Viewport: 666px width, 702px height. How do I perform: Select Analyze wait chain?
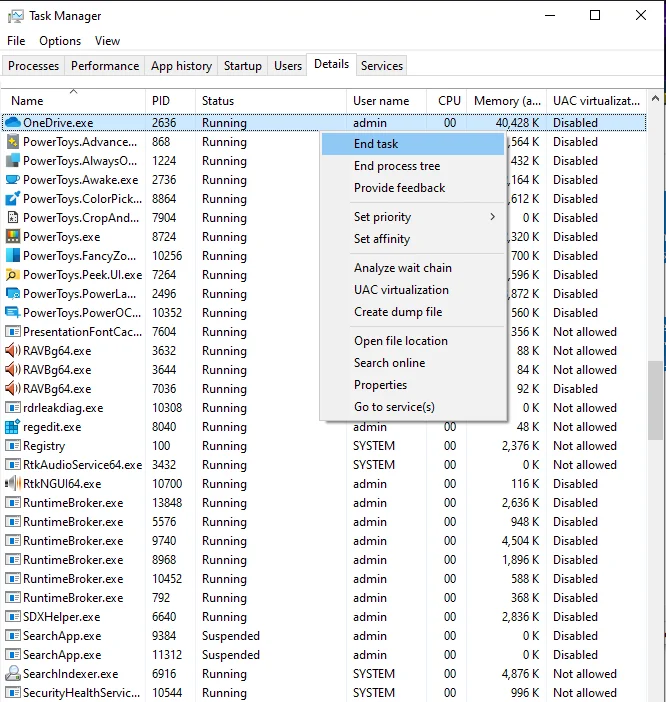[413, 268]
